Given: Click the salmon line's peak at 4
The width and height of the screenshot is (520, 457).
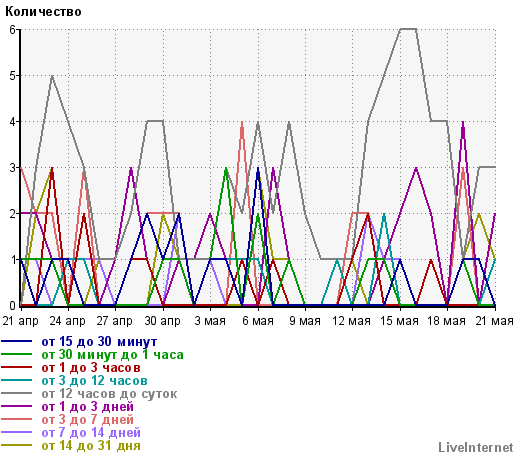Looking at the screenshot, I should click(242, 123).
